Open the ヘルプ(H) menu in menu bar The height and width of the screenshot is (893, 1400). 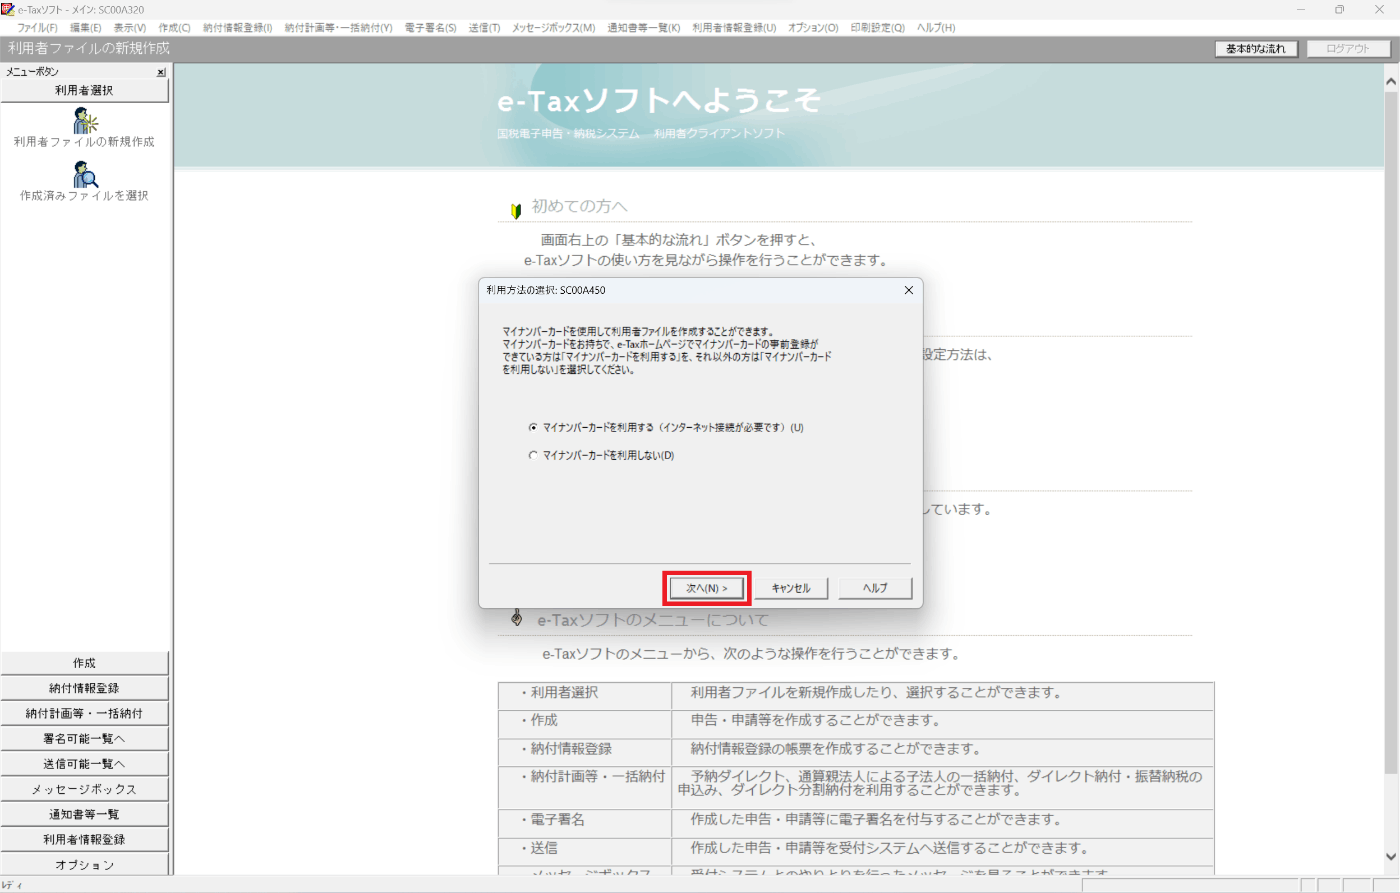click(x=936, y=27)
